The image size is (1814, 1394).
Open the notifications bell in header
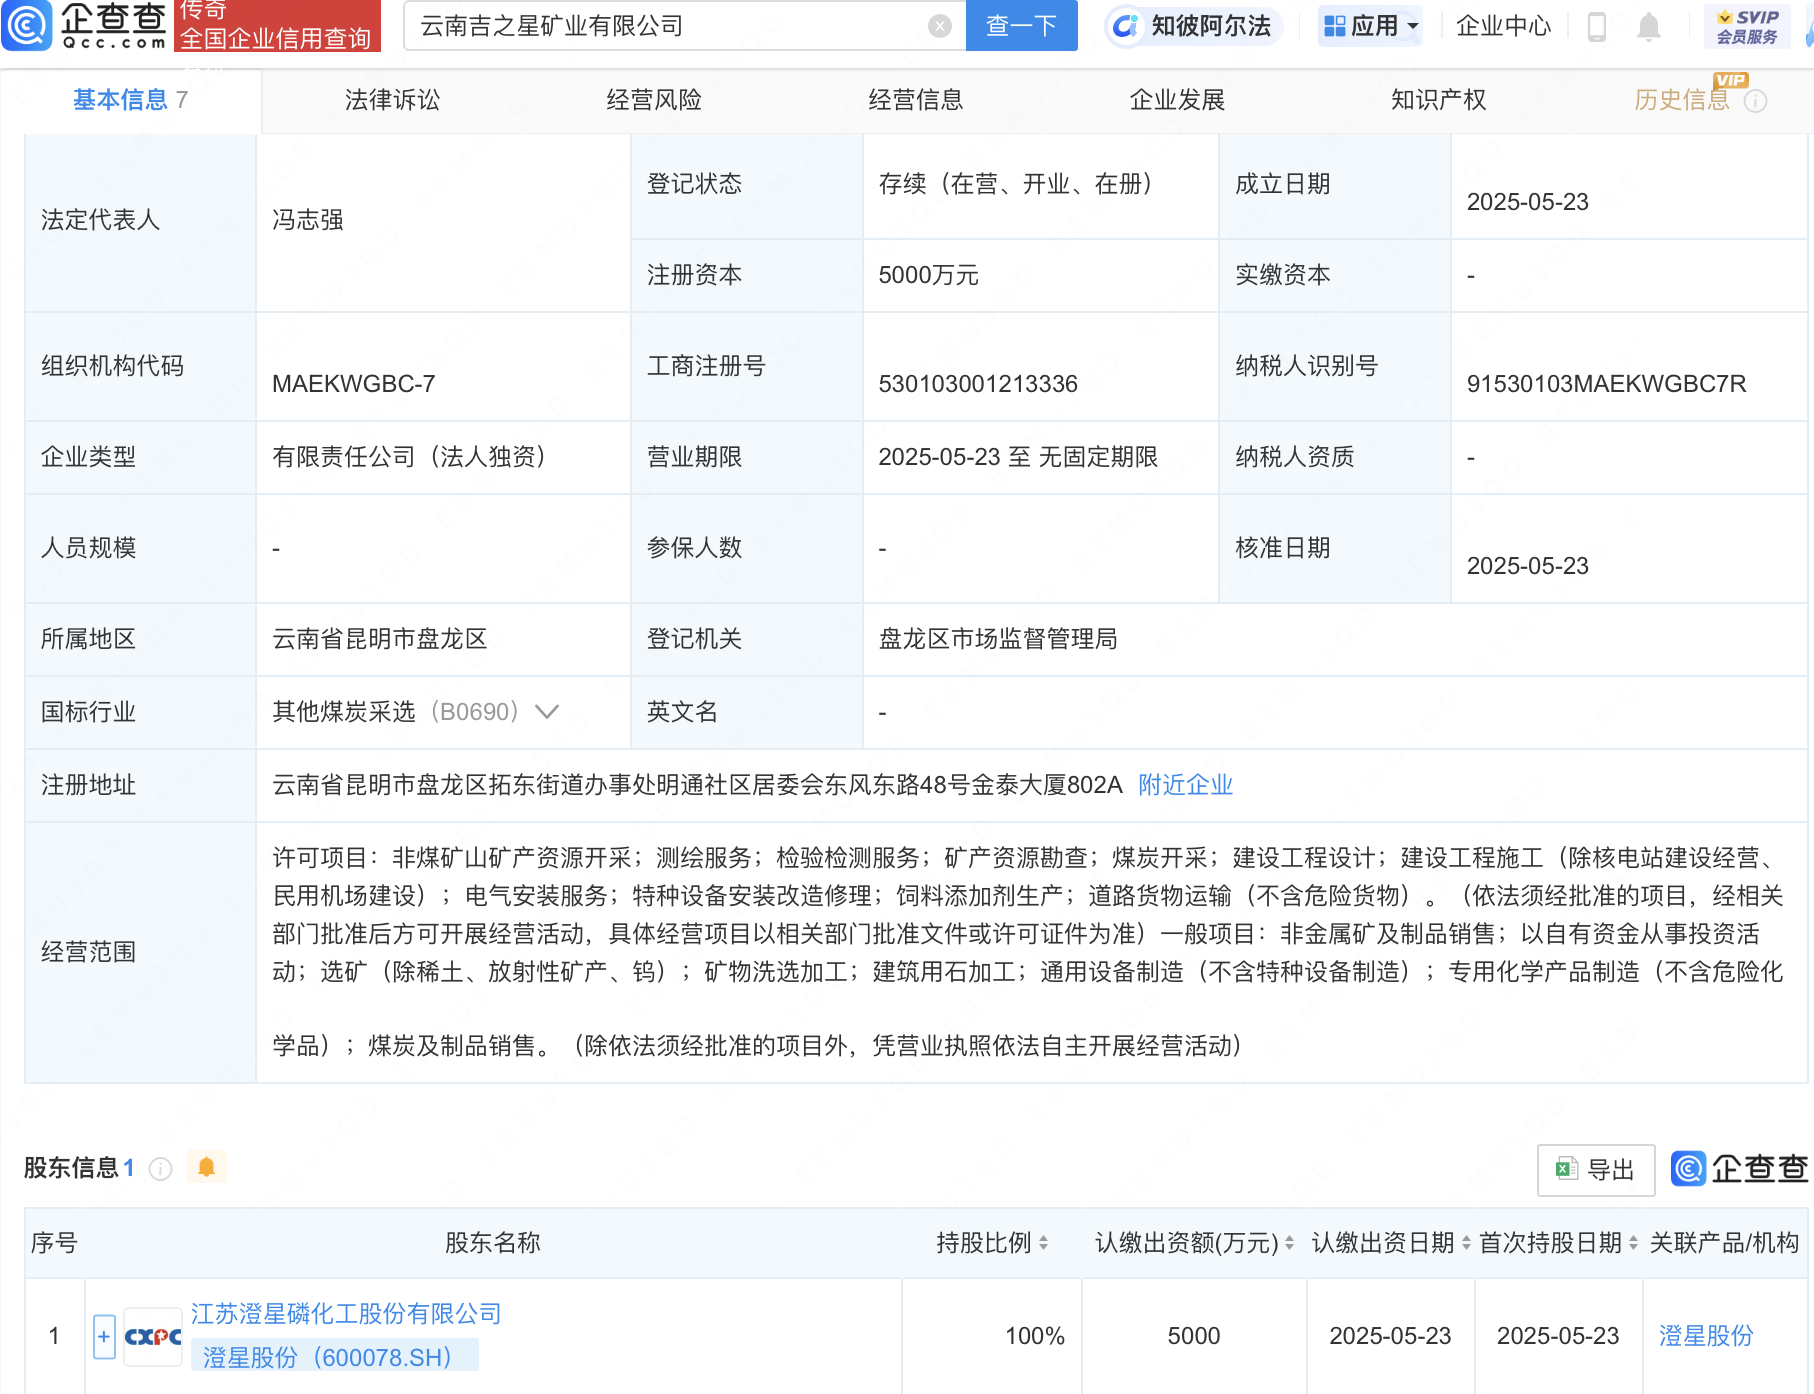click(1649, 26)
